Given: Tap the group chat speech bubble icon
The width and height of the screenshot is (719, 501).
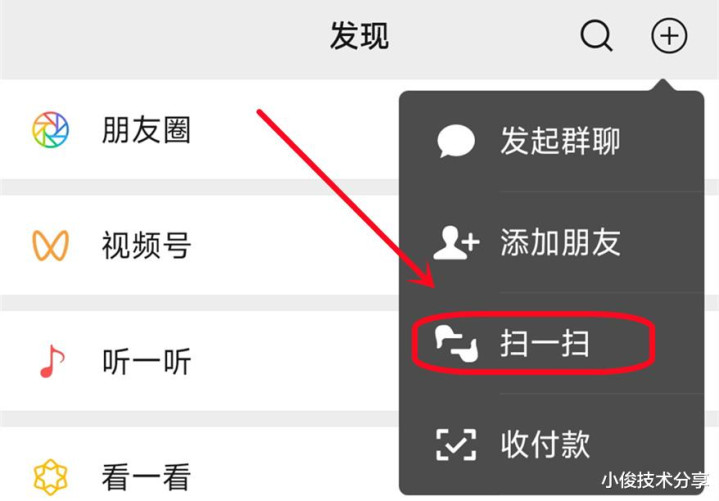Looking at the screenshot, I should point(456,141).
